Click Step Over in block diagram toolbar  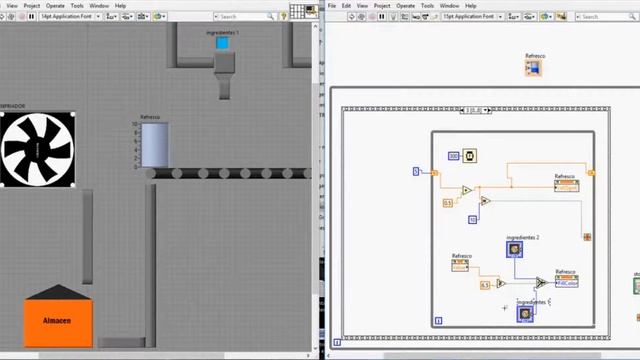[x=425, y=17]
